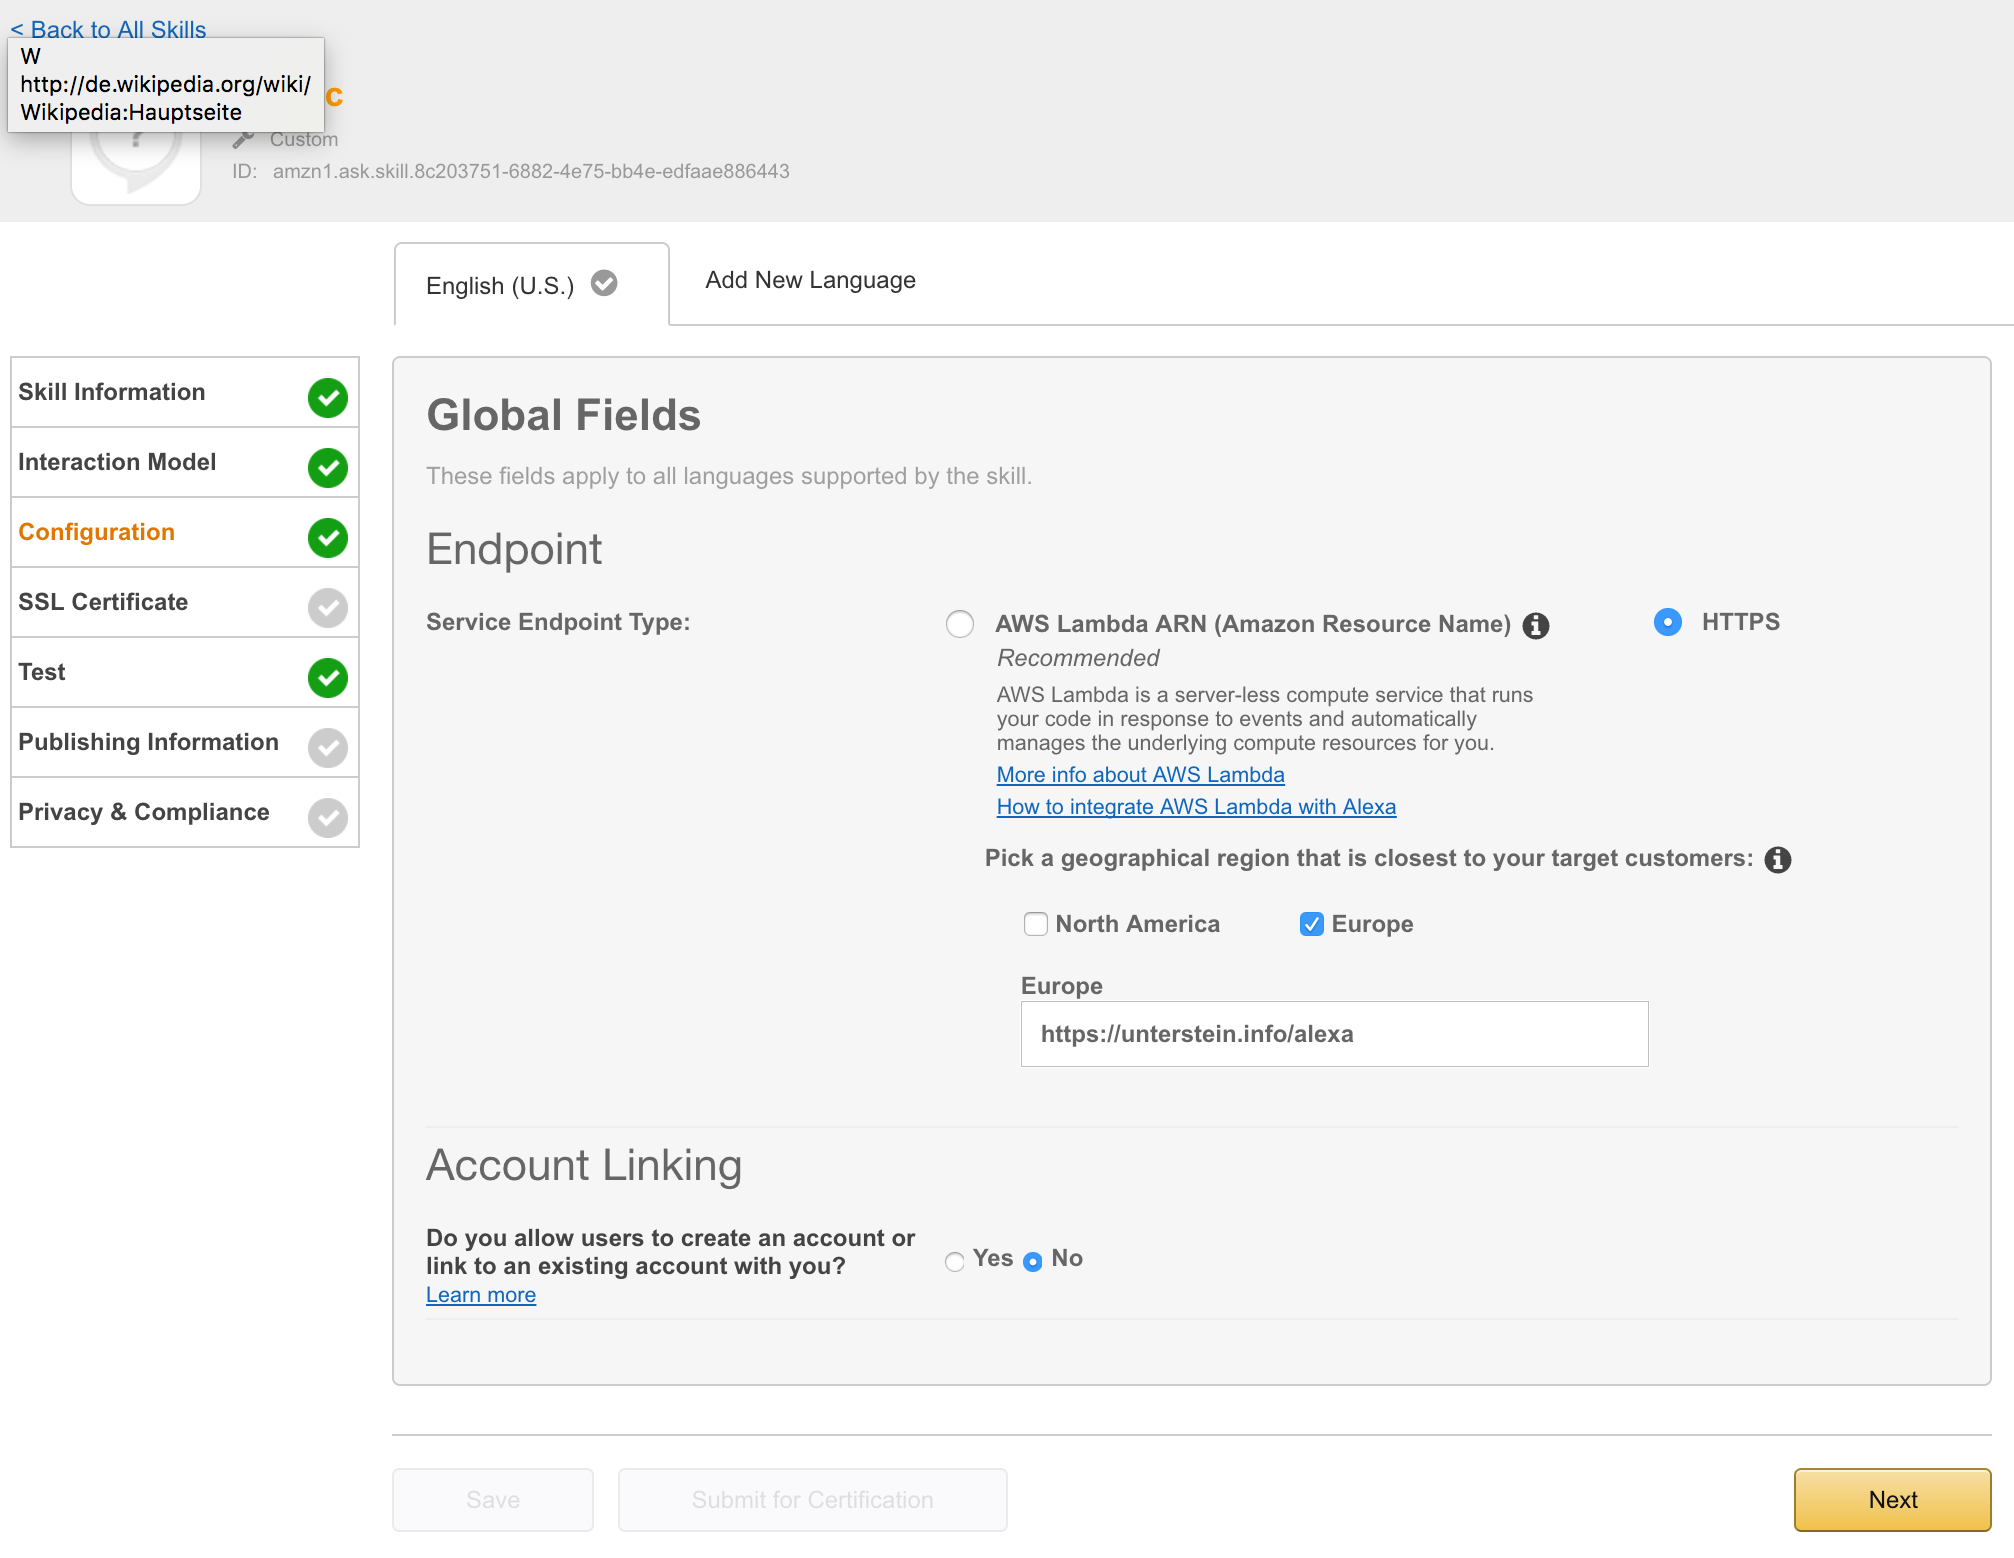This screenshot has width=2014, height=1558.
Task: Click the info icon beside AWS Lambda ARN
Action: click(1535, 626)
